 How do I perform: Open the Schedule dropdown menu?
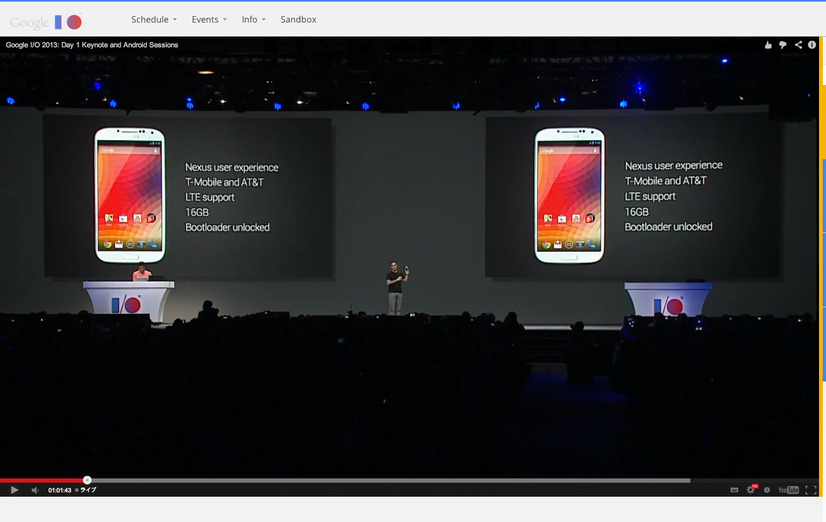pos(154,19)
